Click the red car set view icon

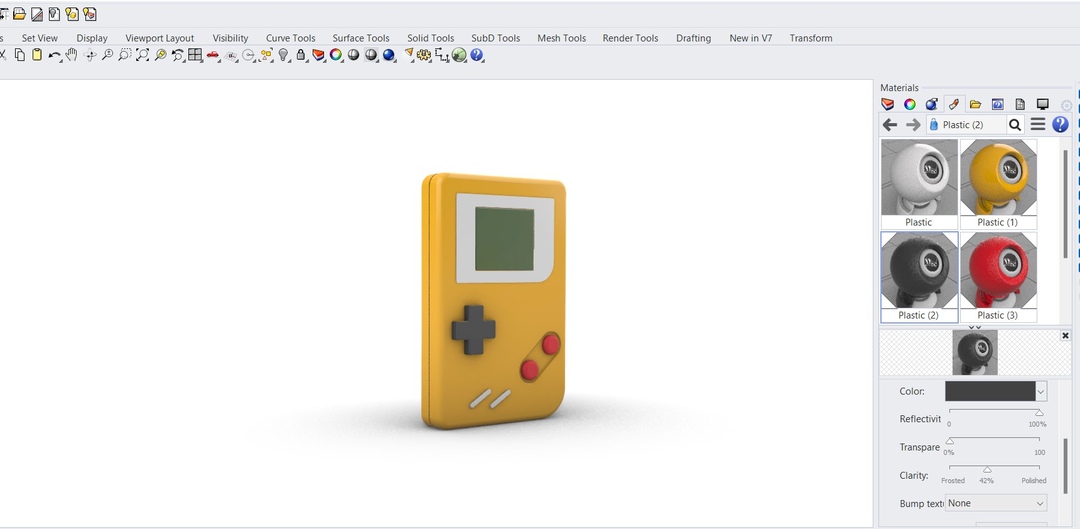213,55
